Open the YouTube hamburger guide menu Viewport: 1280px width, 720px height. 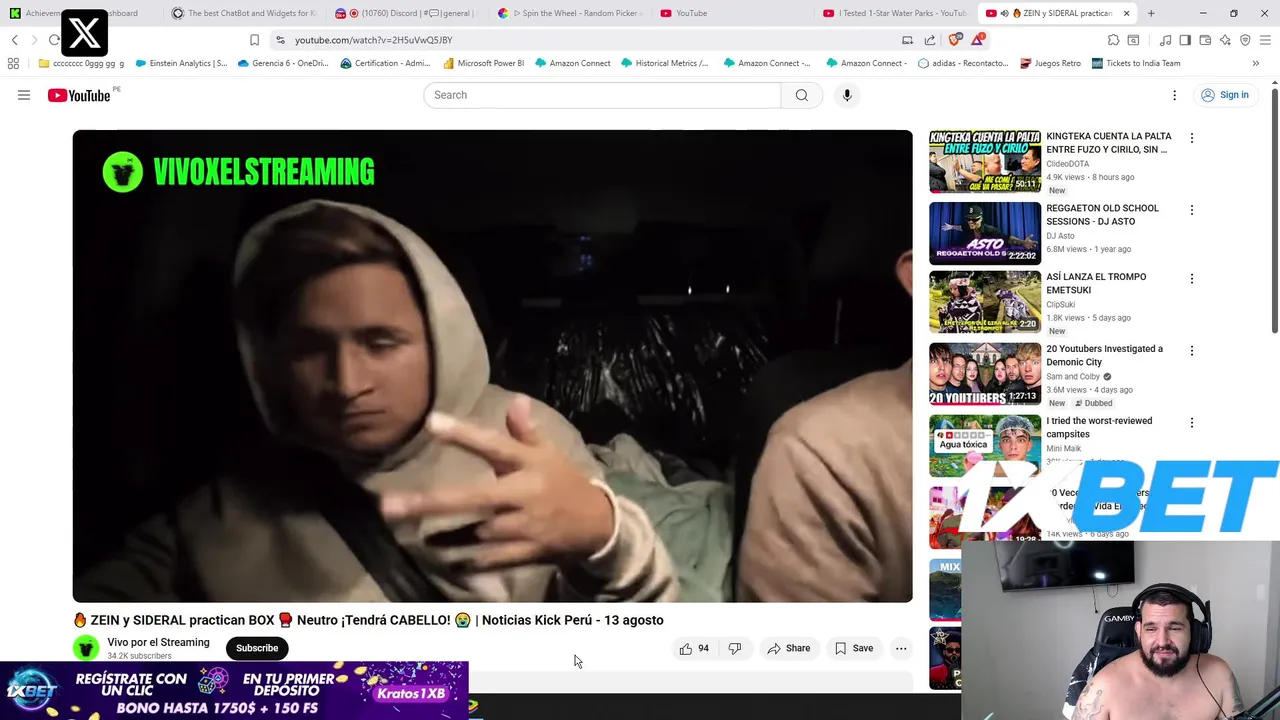point(24,95)
